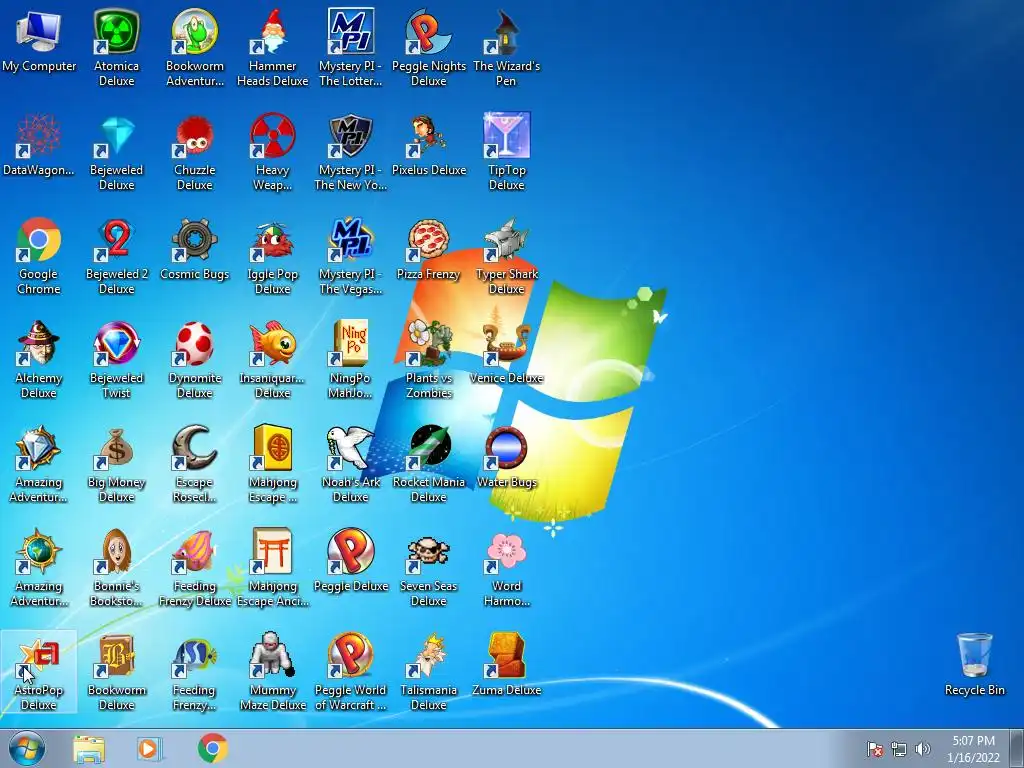Select the Chuzzle Deluxe icon
The image size is (1024, 768).
(x=195, y=135)
